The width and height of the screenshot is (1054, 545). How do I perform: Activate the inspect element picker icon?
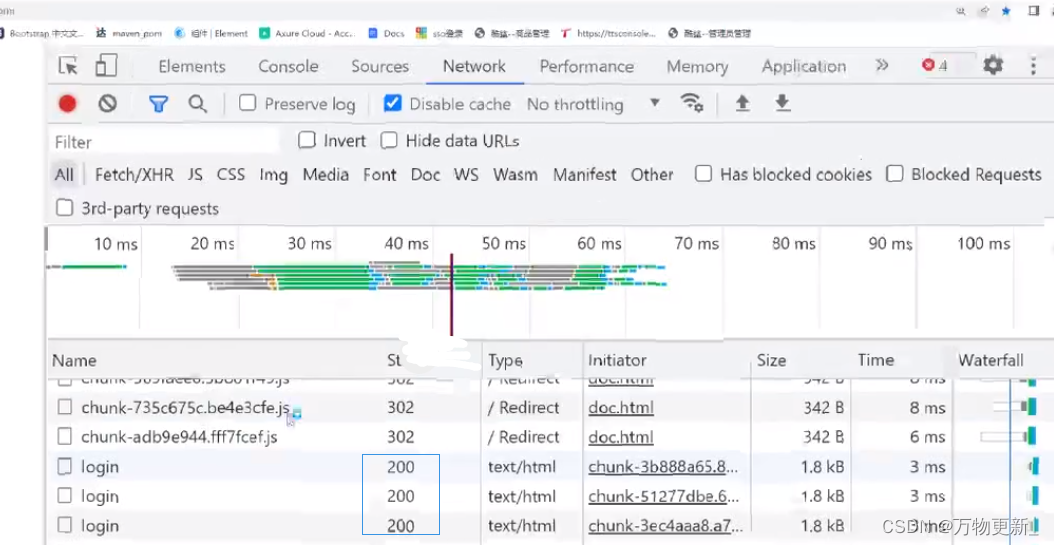tap(68, 66)
